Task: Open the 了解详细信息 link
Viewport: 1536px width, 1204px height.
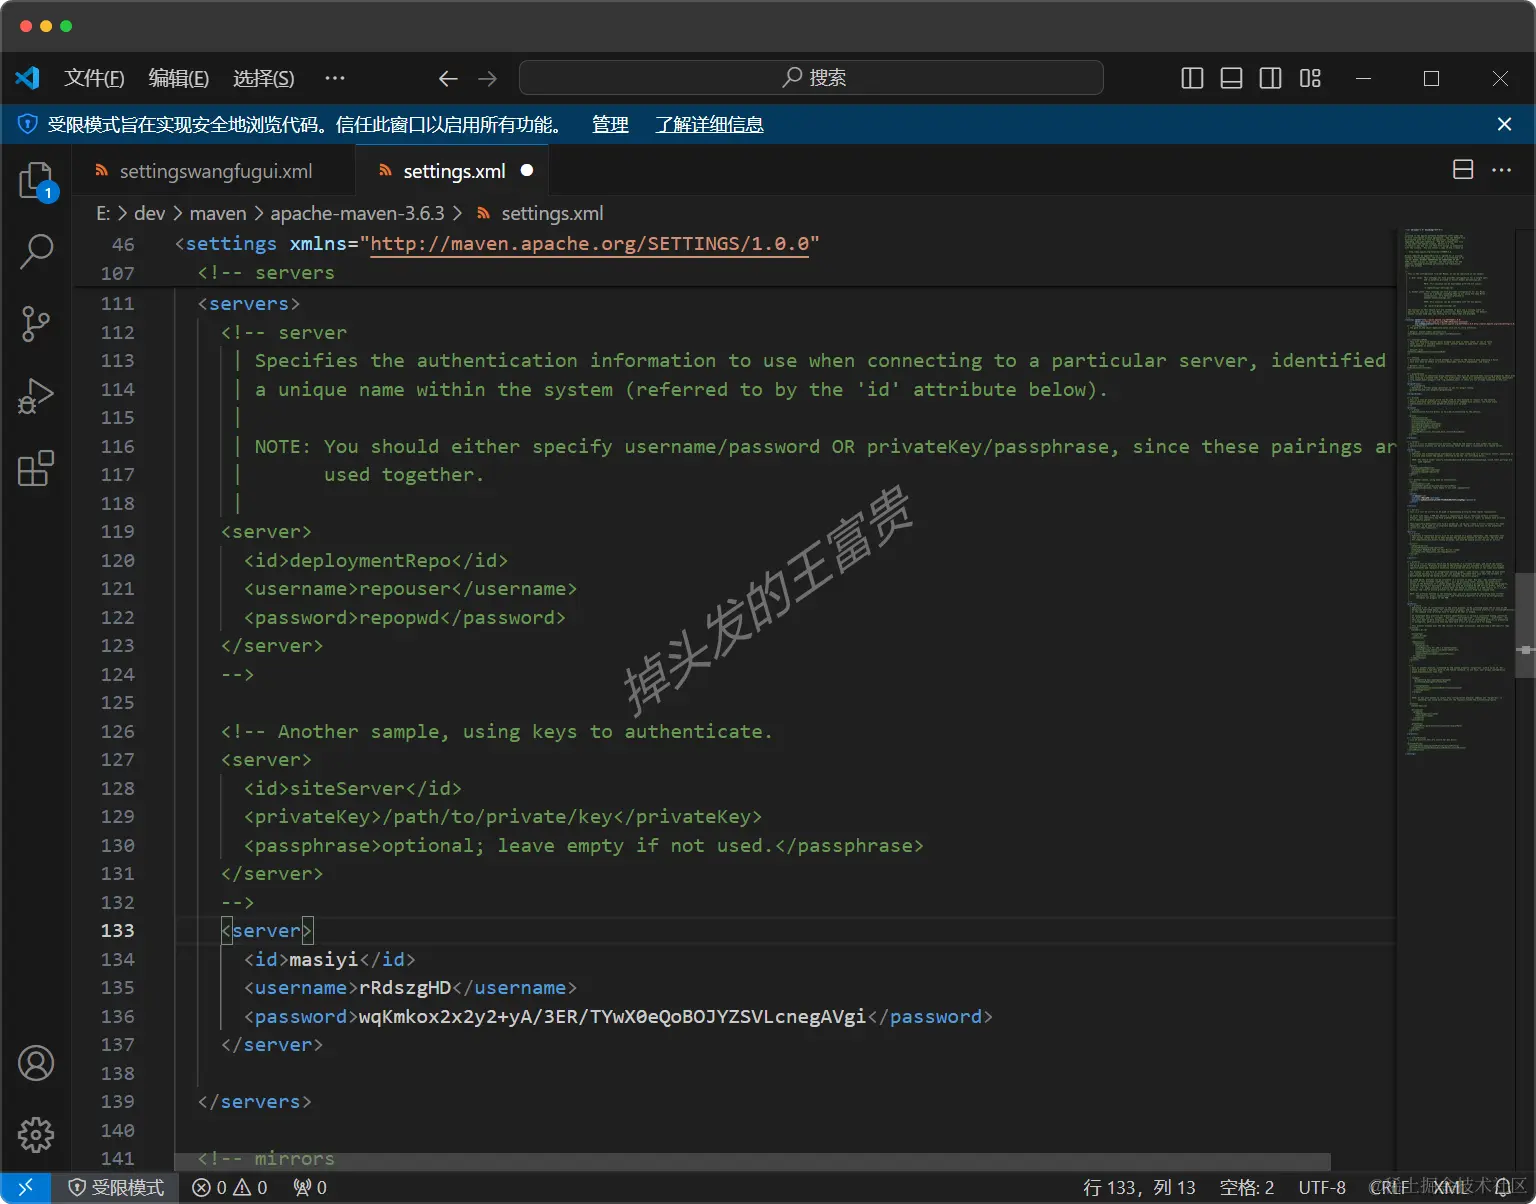Action: point(709,124)
